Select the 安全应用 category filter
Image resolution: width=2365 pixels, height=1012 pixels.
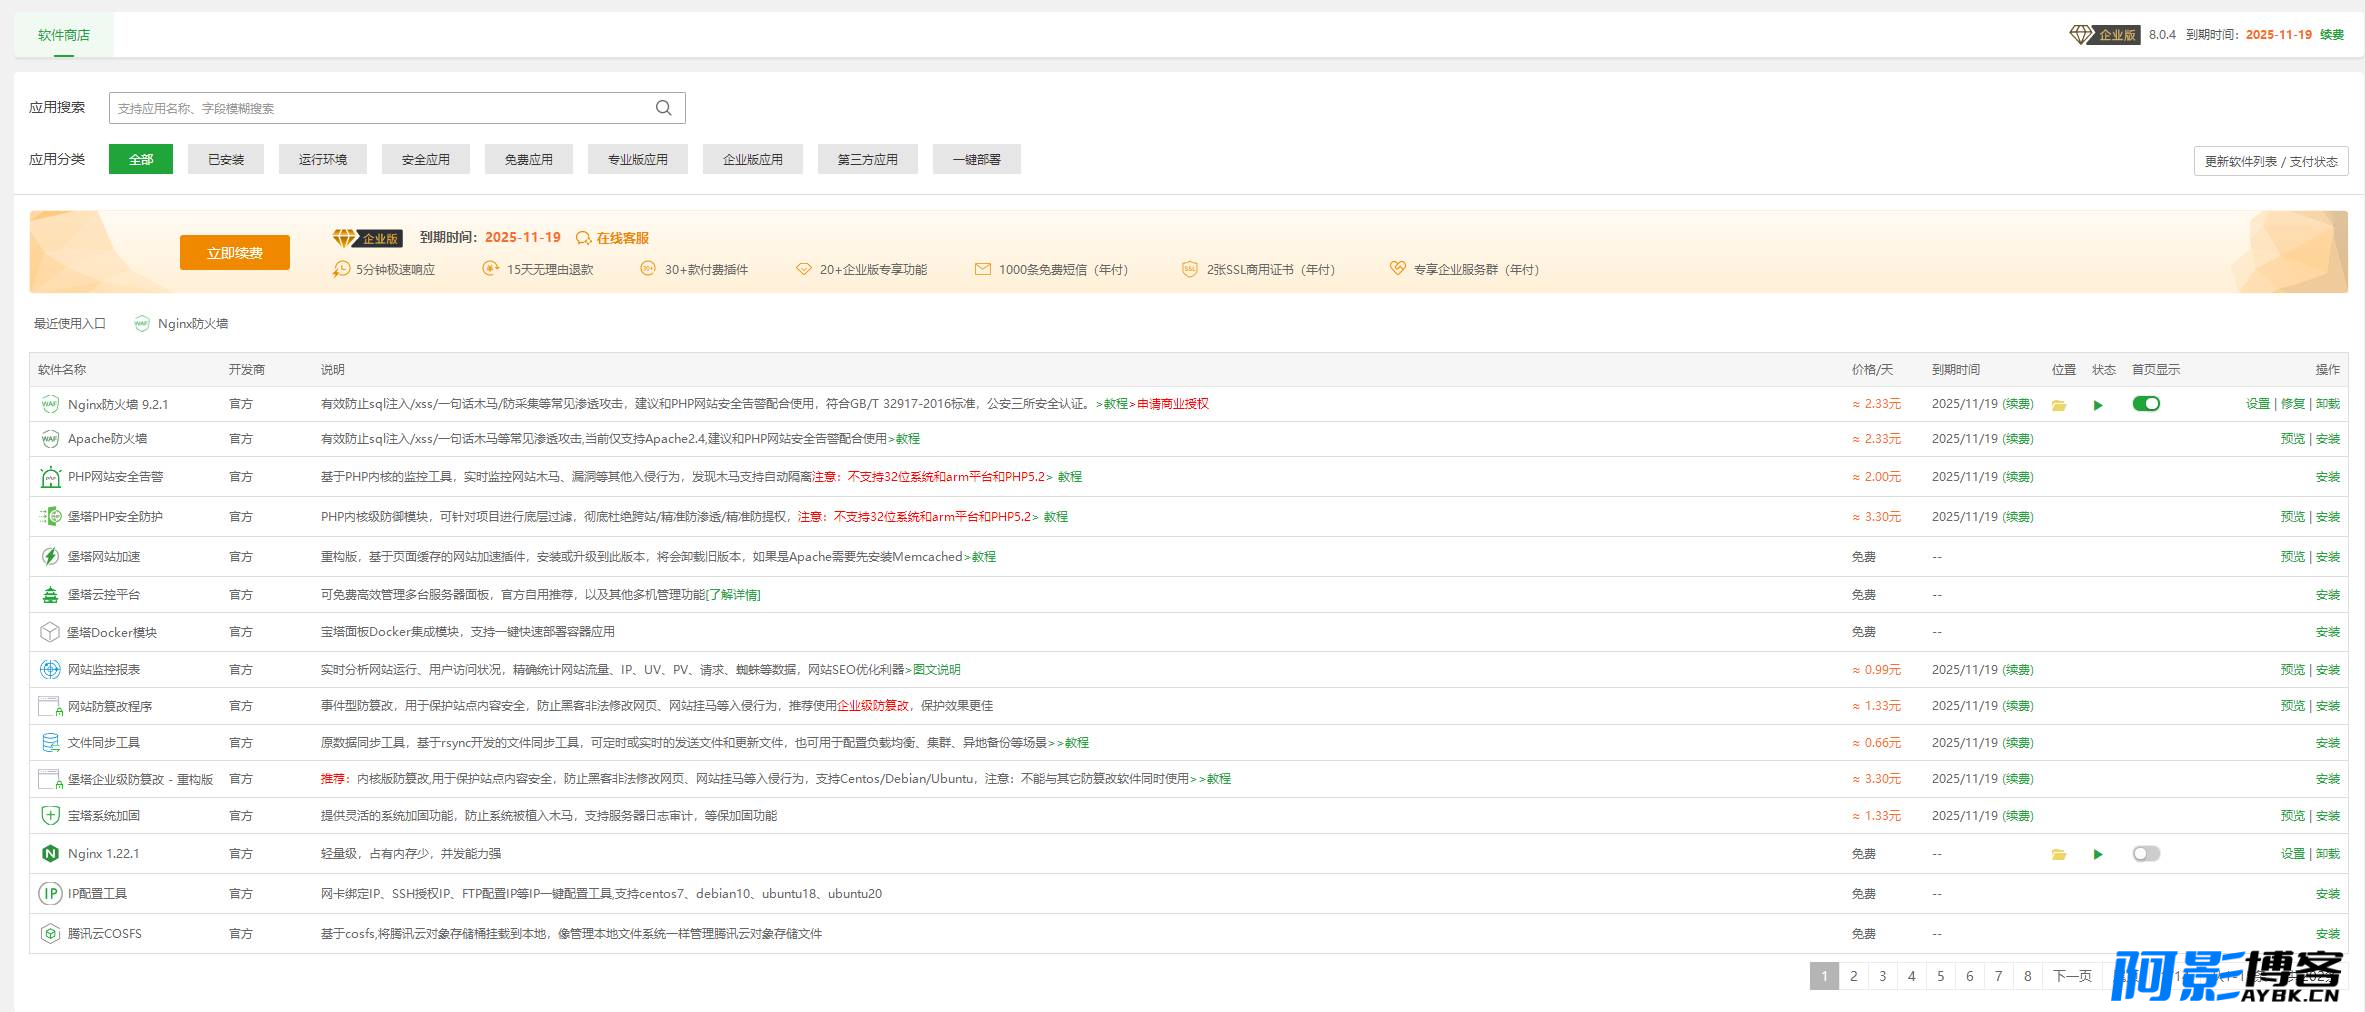click(x=426, y=159)
